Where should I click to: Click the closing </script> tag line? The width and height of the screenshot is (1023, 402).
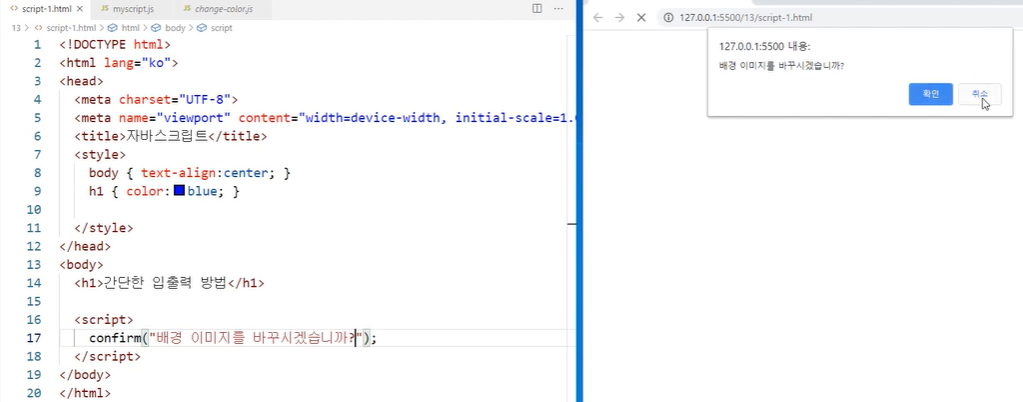coord(107,356)
